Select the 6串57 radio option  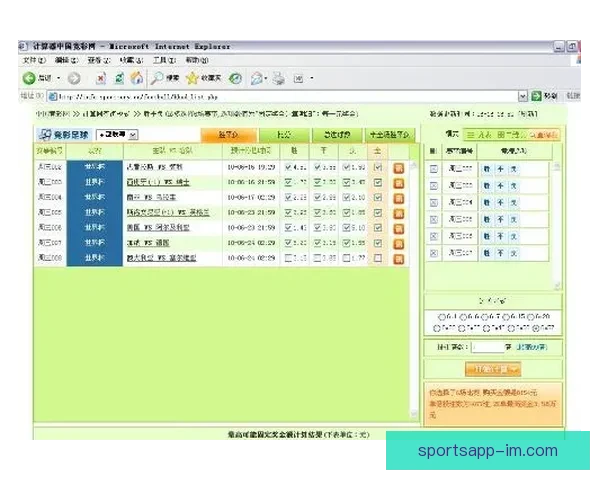536,328
